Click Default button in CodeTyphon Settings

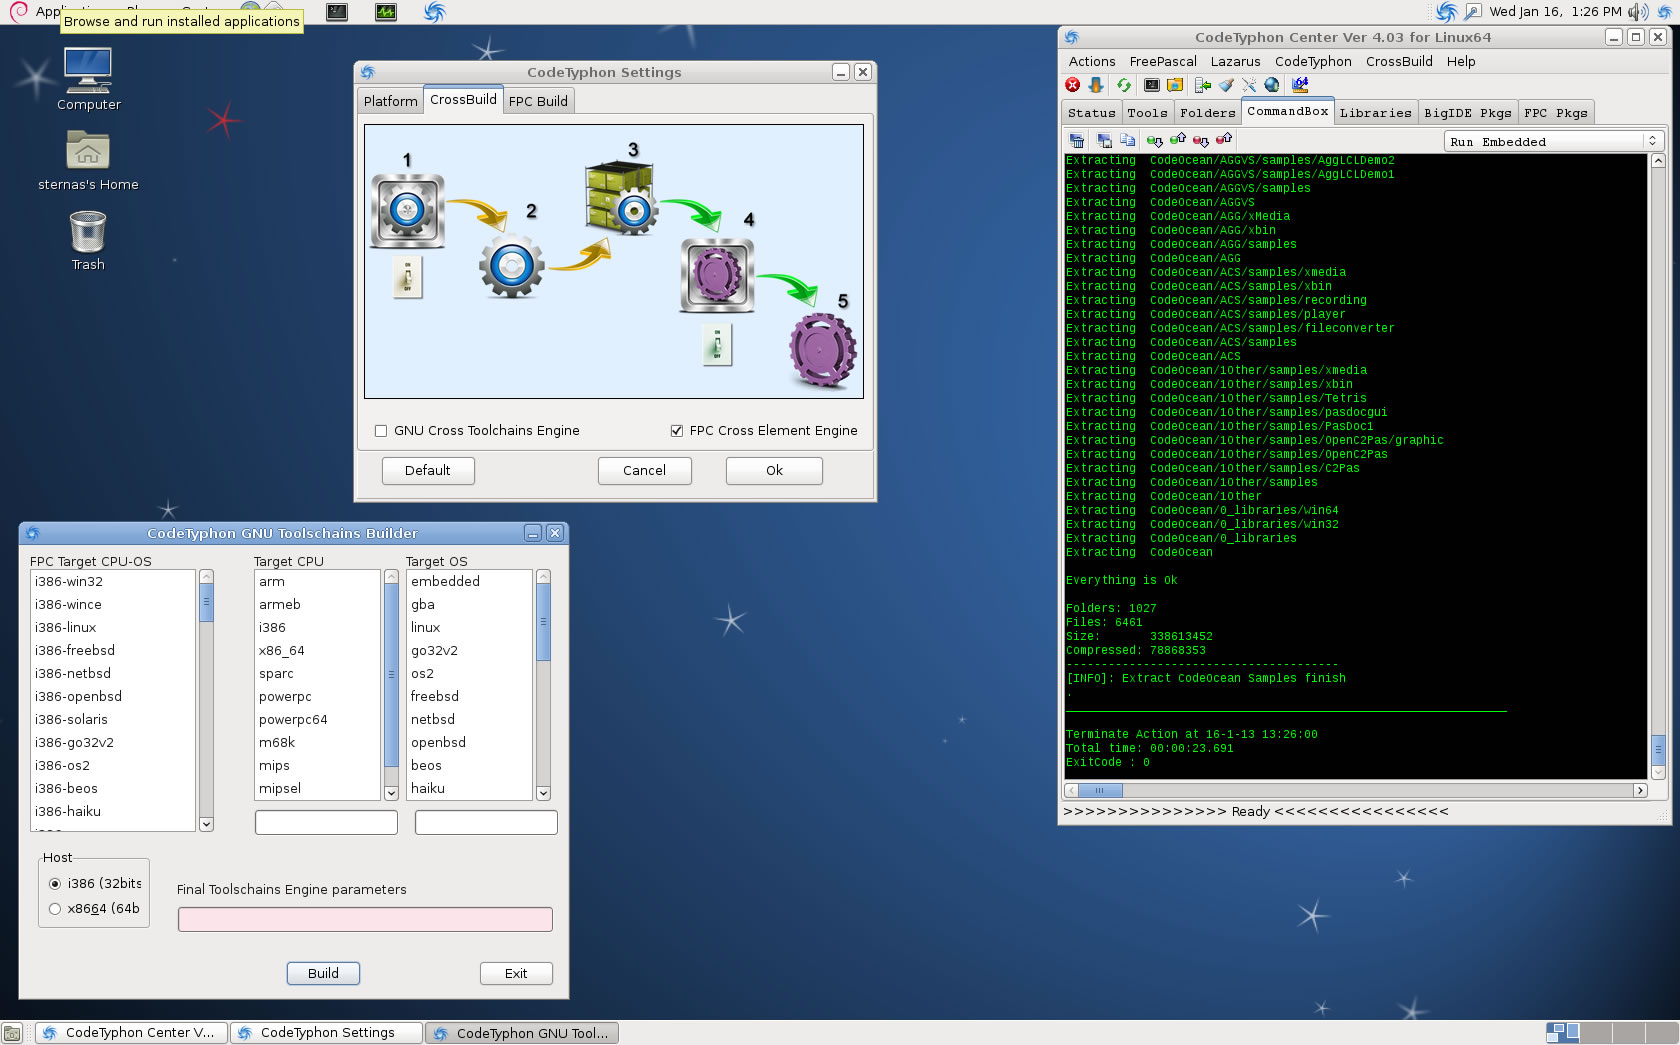coord(428,471)
